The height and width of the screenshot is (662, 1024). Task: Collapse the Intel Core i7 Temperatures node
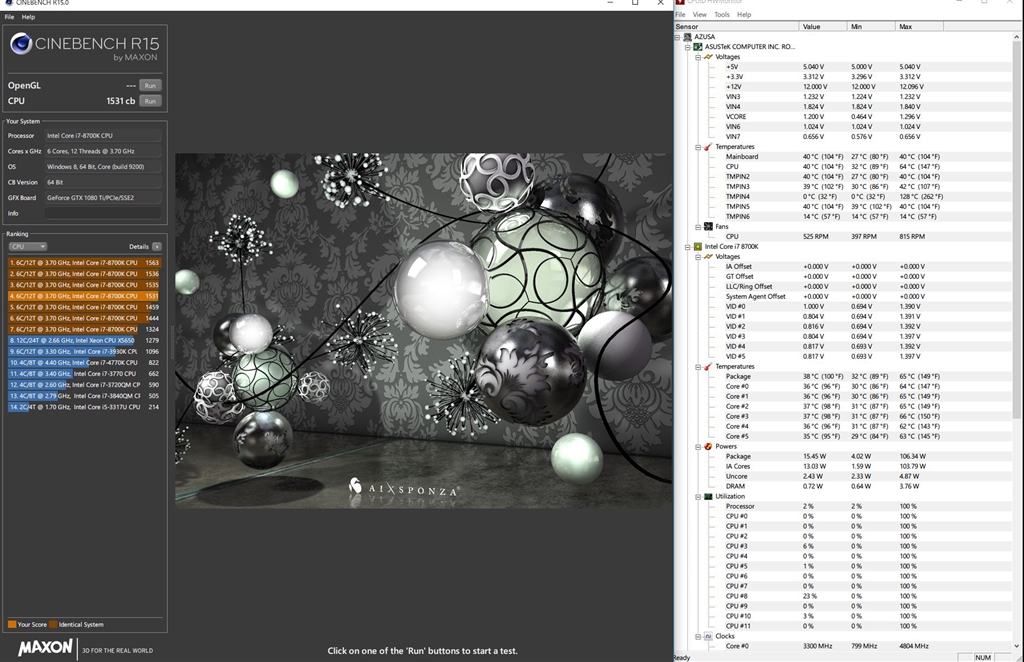click(x=697, y=367)
